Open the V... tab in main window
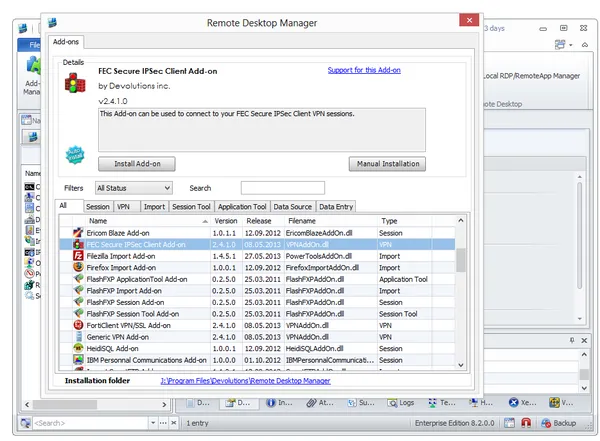 point(561,402)
